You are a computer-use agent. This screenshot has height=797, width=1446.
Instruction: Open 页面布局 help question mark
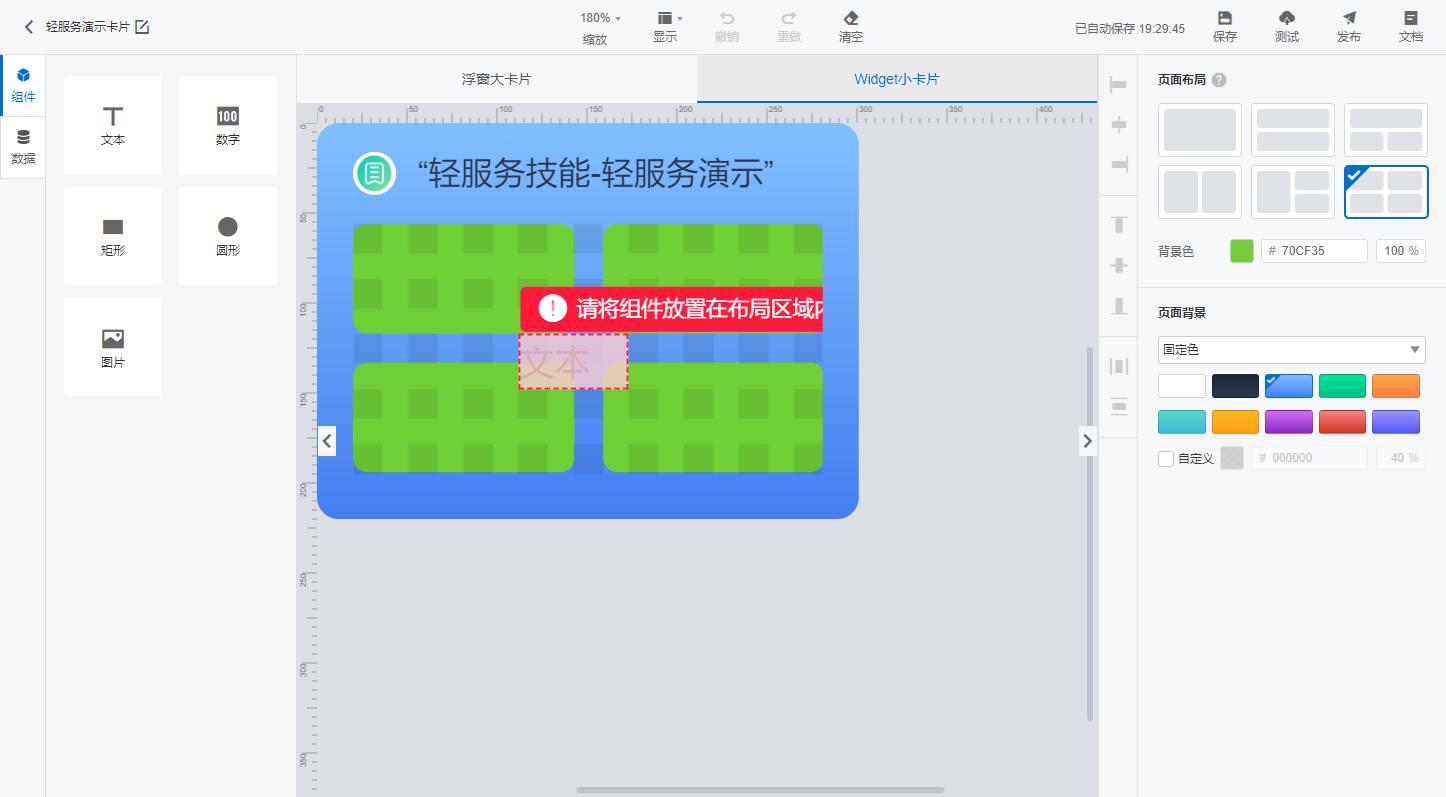coord(1219,80)
